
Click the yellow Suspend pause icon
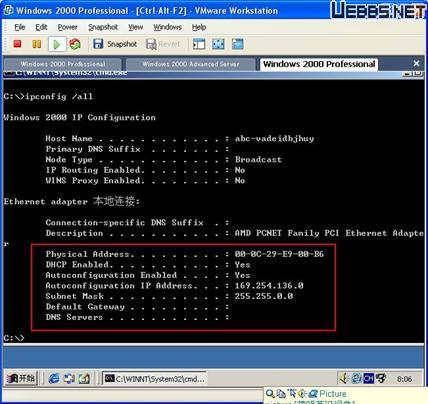[x=37, y=44]
